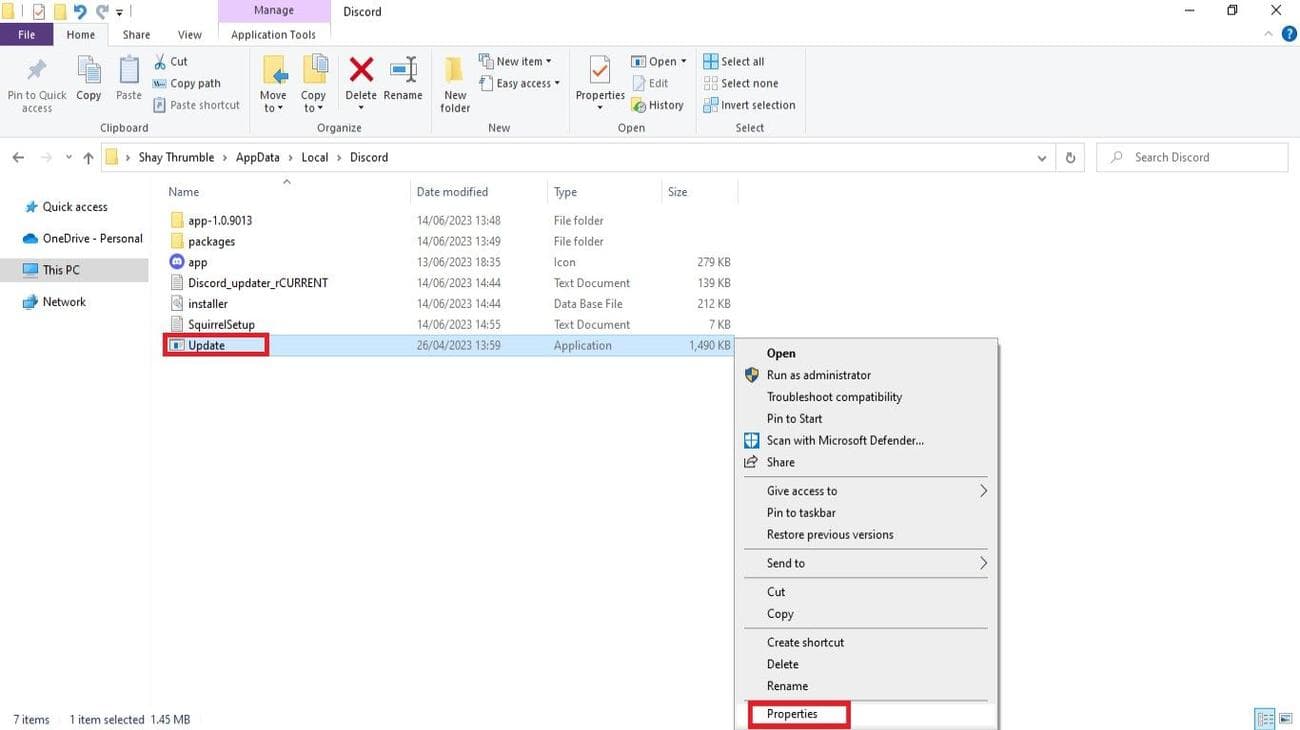Select Properties in the context menu

point(792,714)
